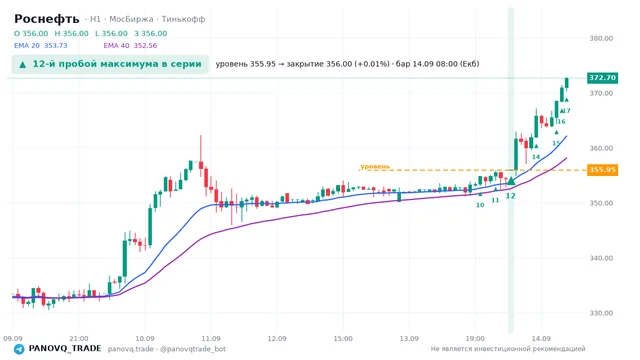Click the 370.00 price axis label
This screenshot has width=640, height=360.
click(601, 93)
